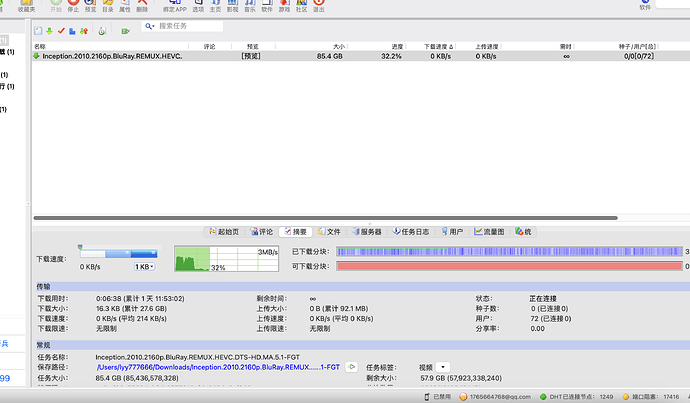The width and height of the screenshot is (690, 403).
Task: Click the phone 已禁用 status bar icon
Action: tap(426, 397)
